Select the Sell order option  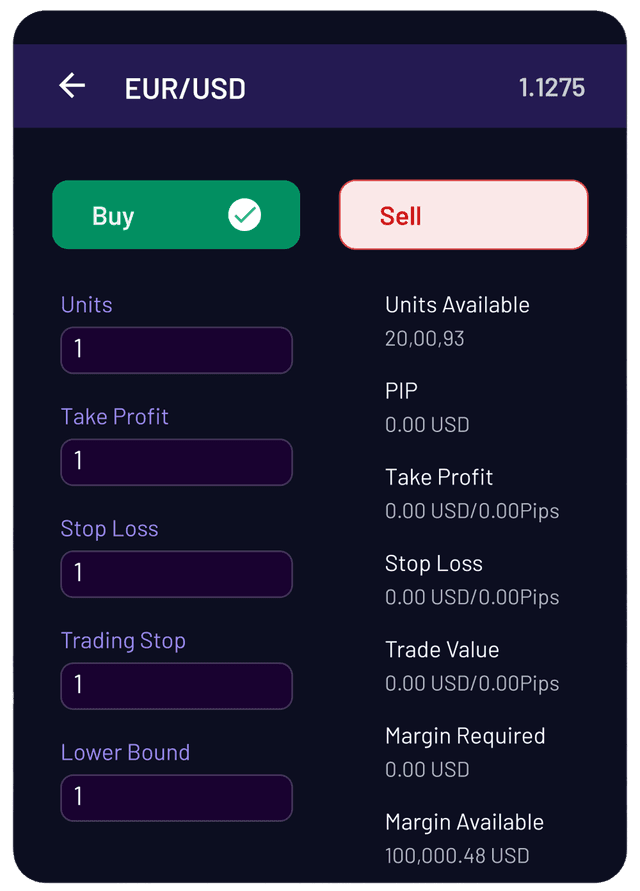point(464,215)
